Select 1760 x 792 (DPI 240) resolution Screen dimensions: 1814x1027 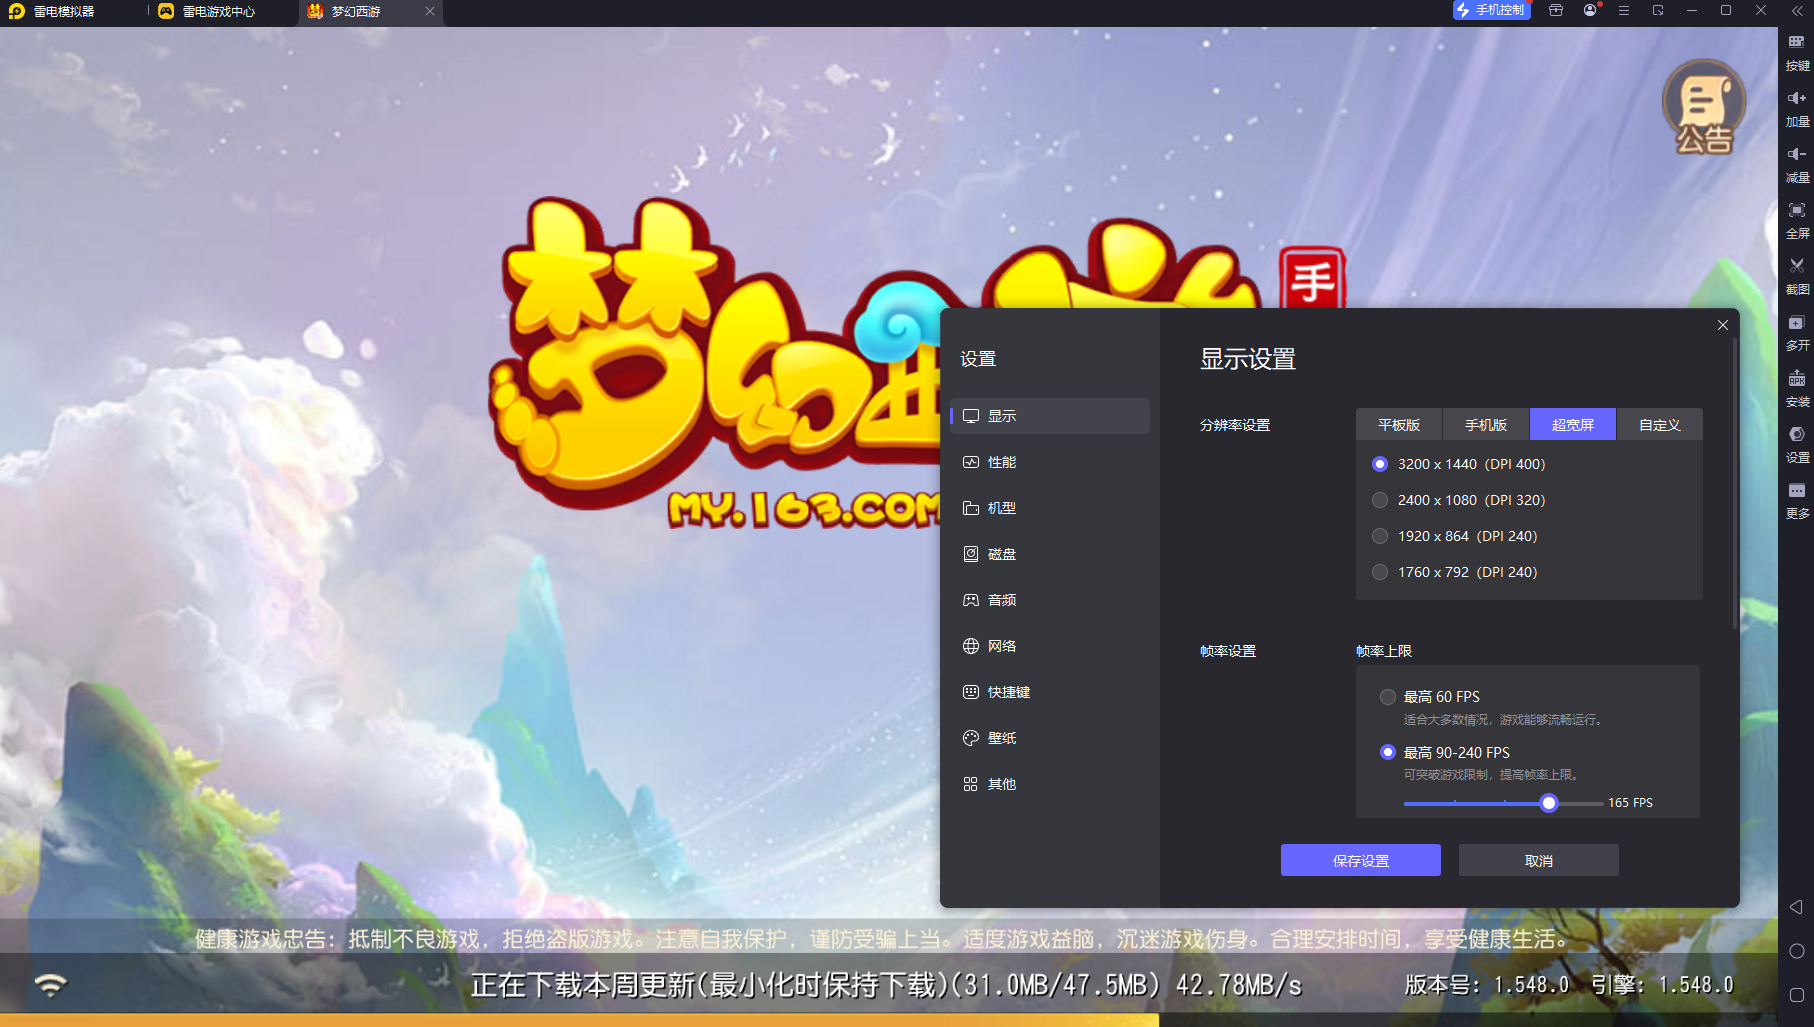(x=1455, y=572)
